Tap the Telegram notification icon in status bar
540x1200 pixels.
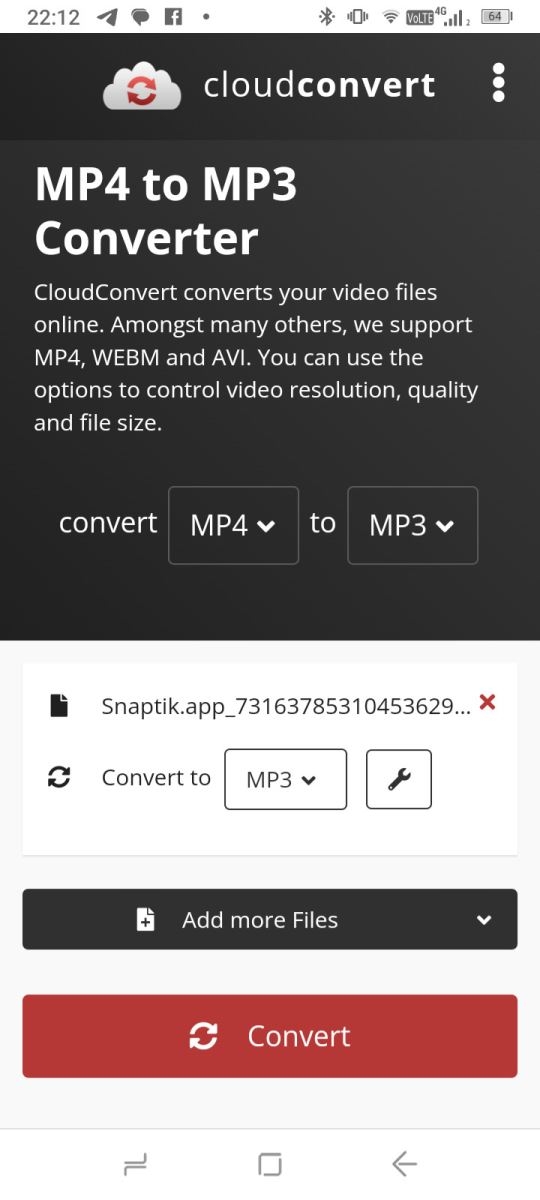pos(107,17)
